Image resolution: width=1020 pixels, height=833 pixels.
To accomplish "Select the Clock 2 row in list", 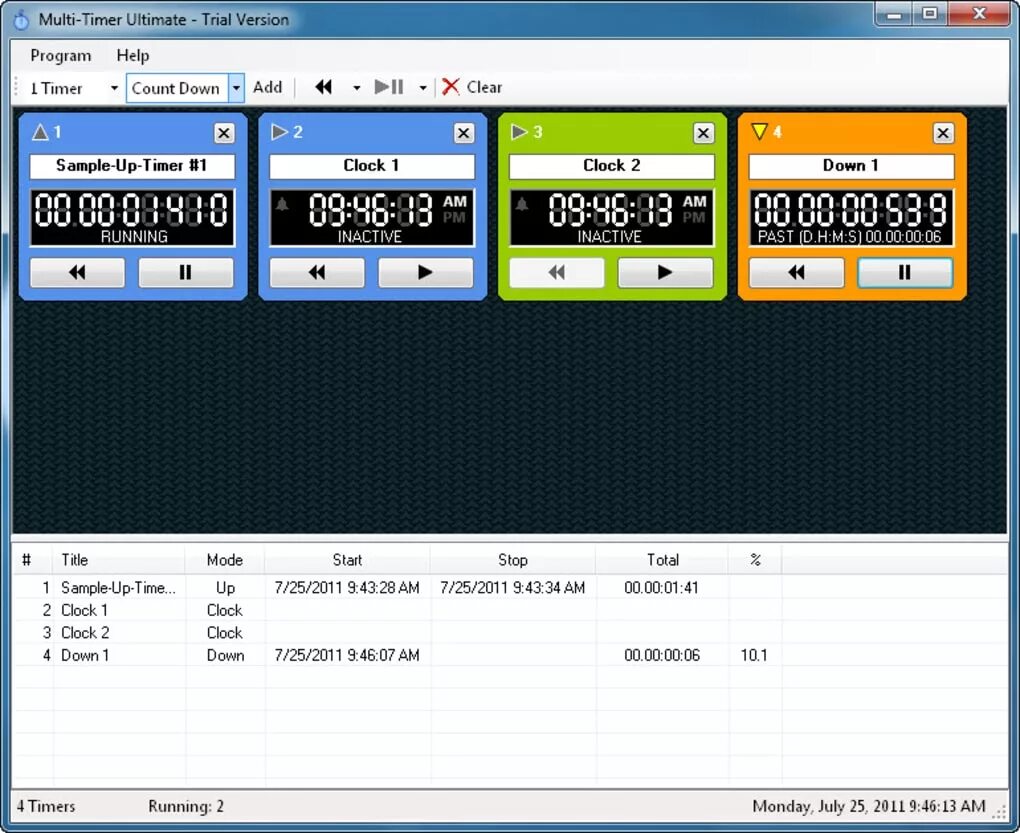I will coord(510,633).
